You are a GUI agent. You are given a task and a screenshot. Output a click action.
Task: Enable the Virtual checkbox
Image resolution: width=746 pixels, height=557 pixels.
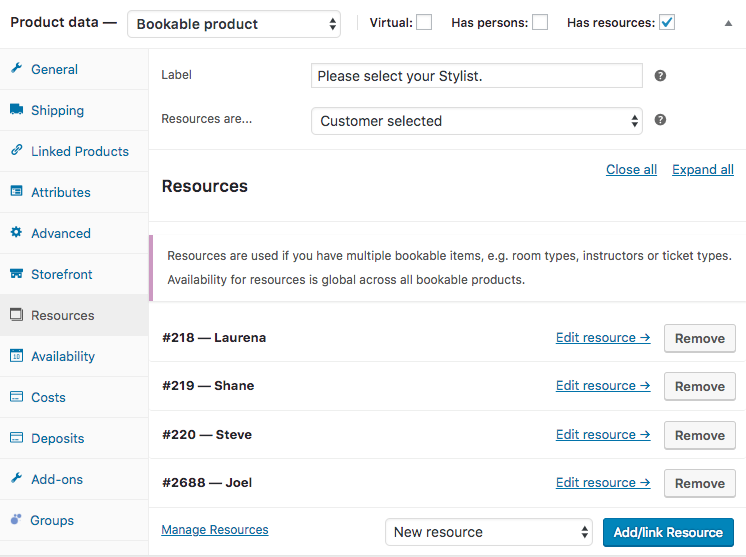tap(424, 22)
